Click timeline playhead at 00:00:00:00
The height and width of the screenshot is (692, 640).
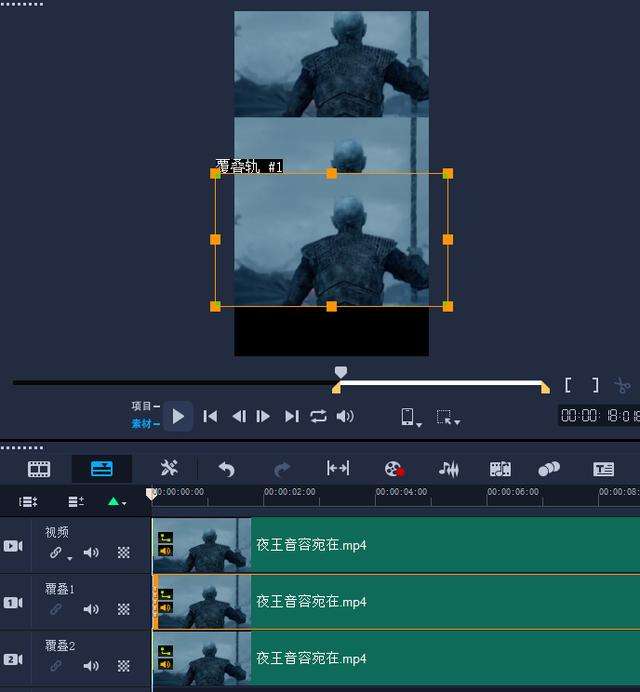(151, 493)
